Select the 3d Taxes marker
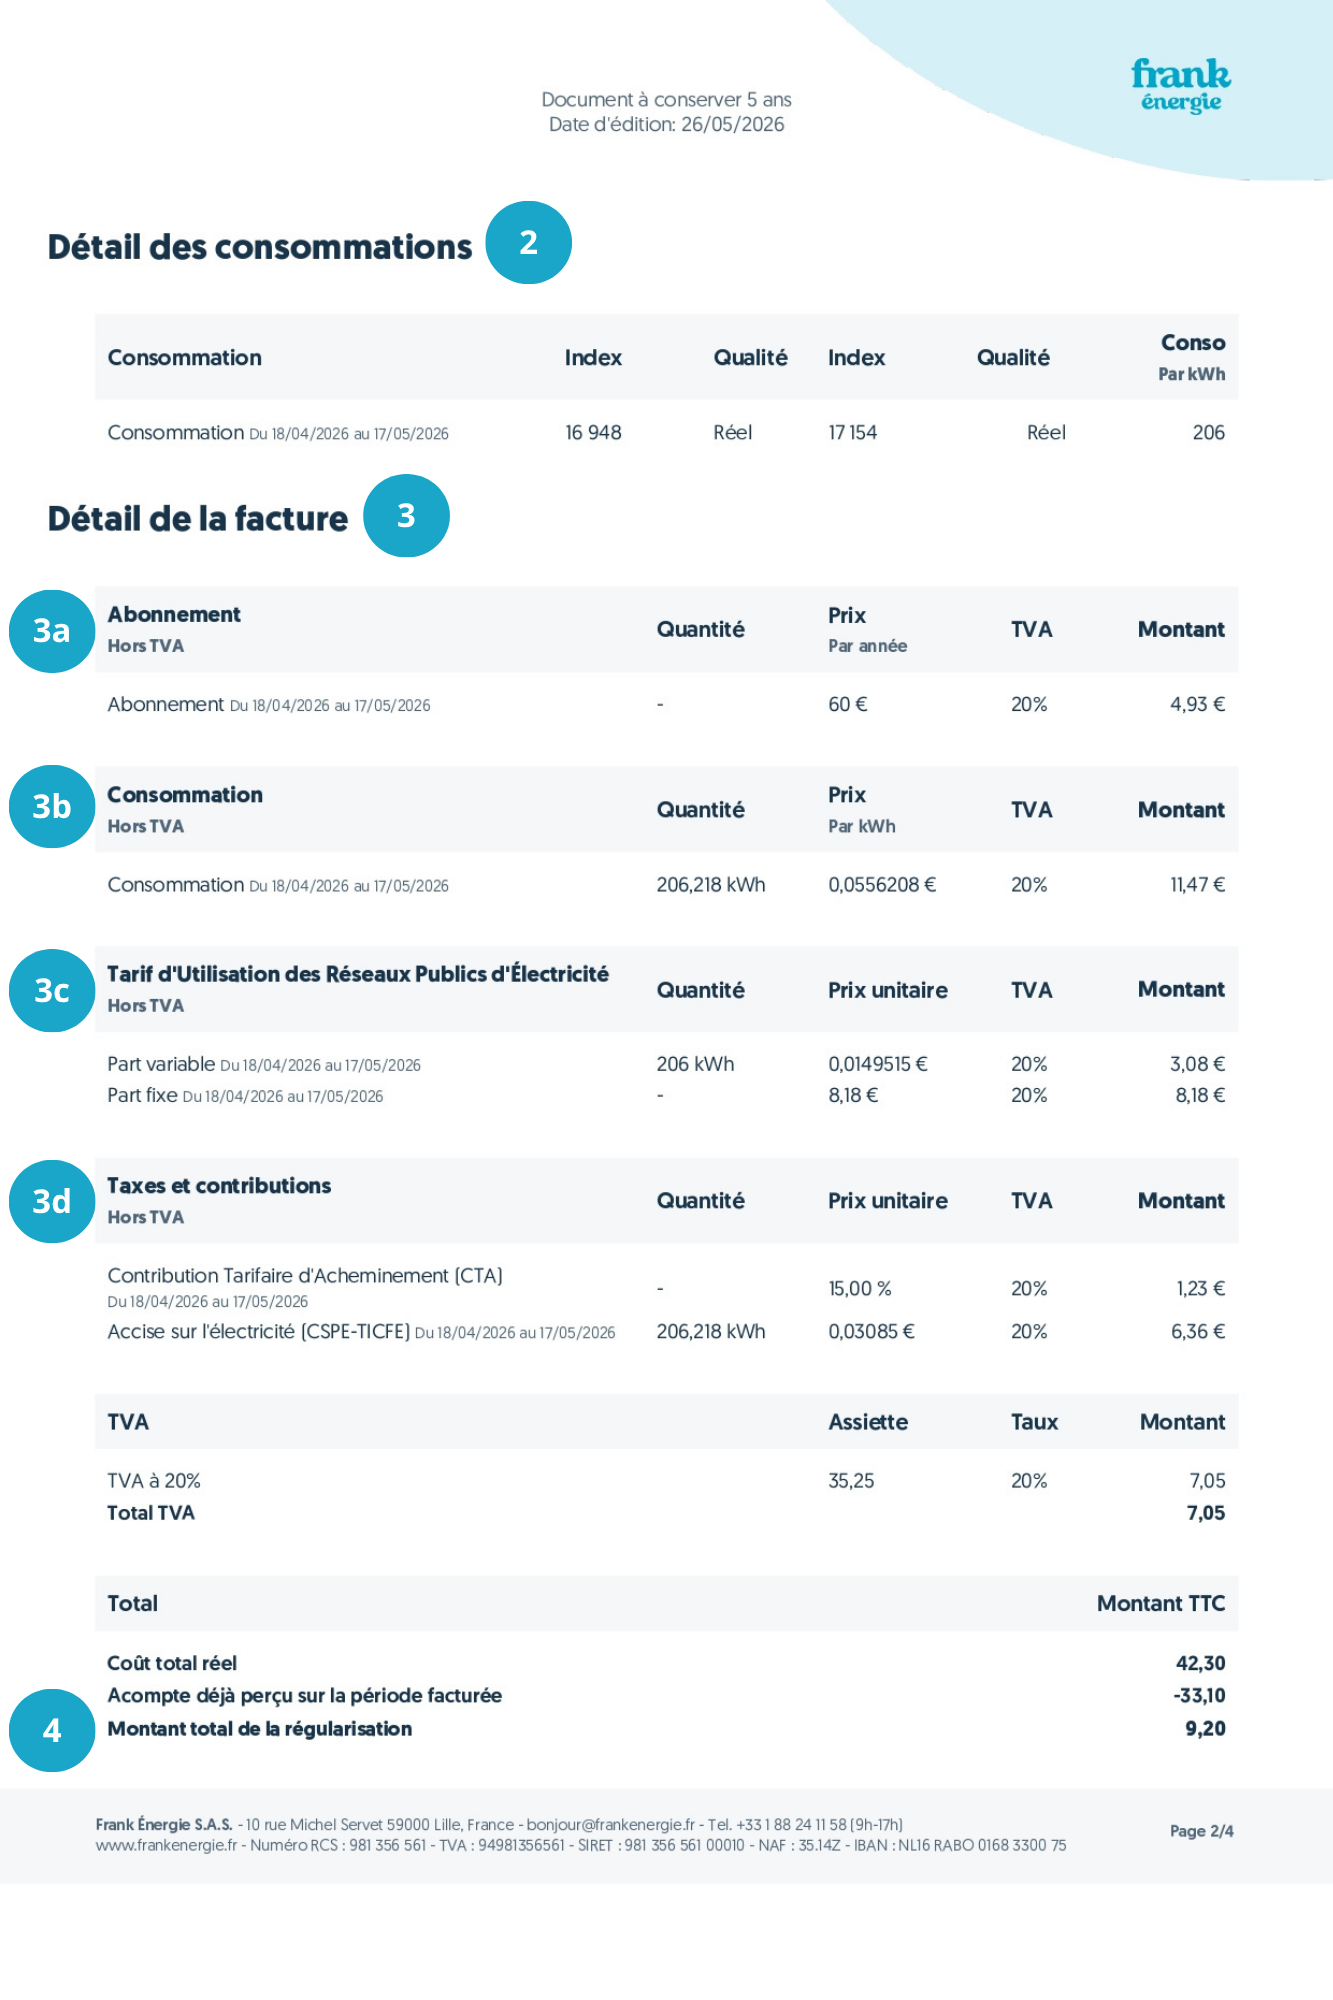 [52, 1201]
